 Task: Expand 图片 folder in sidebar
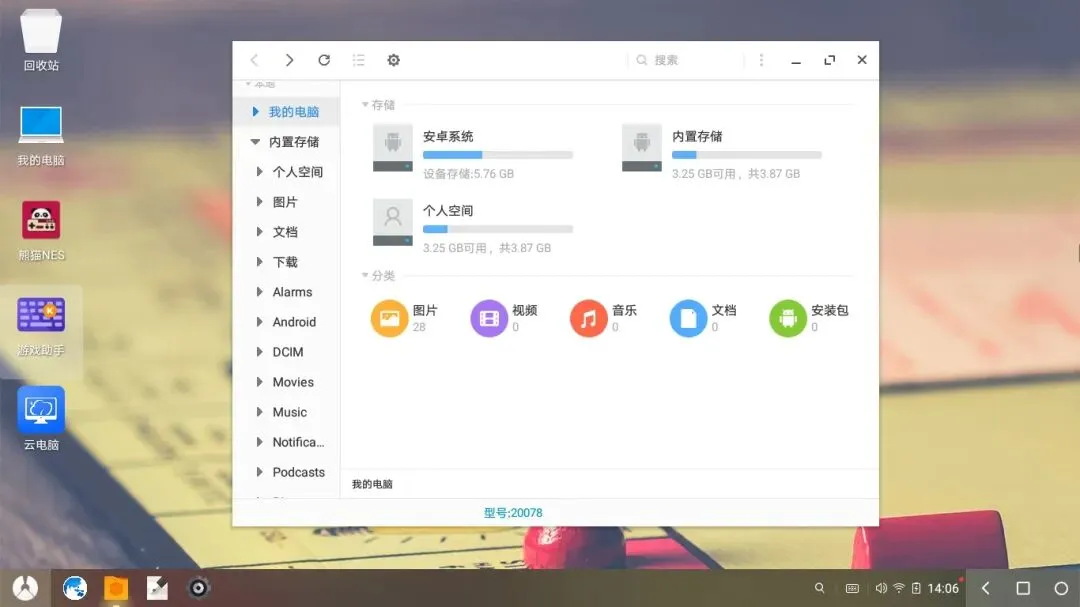coord(259,202)
